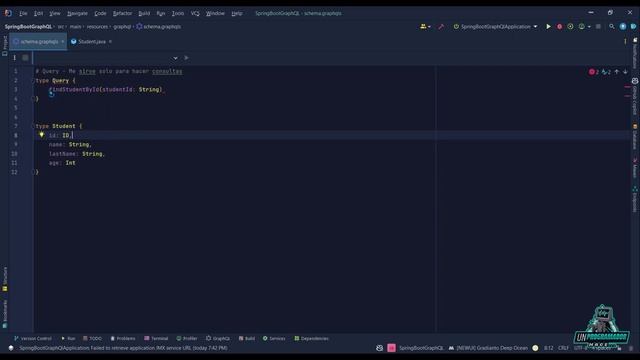Click the intention lightbulb on line 8
The image size is (640, 360).
(x=41, y=135)
